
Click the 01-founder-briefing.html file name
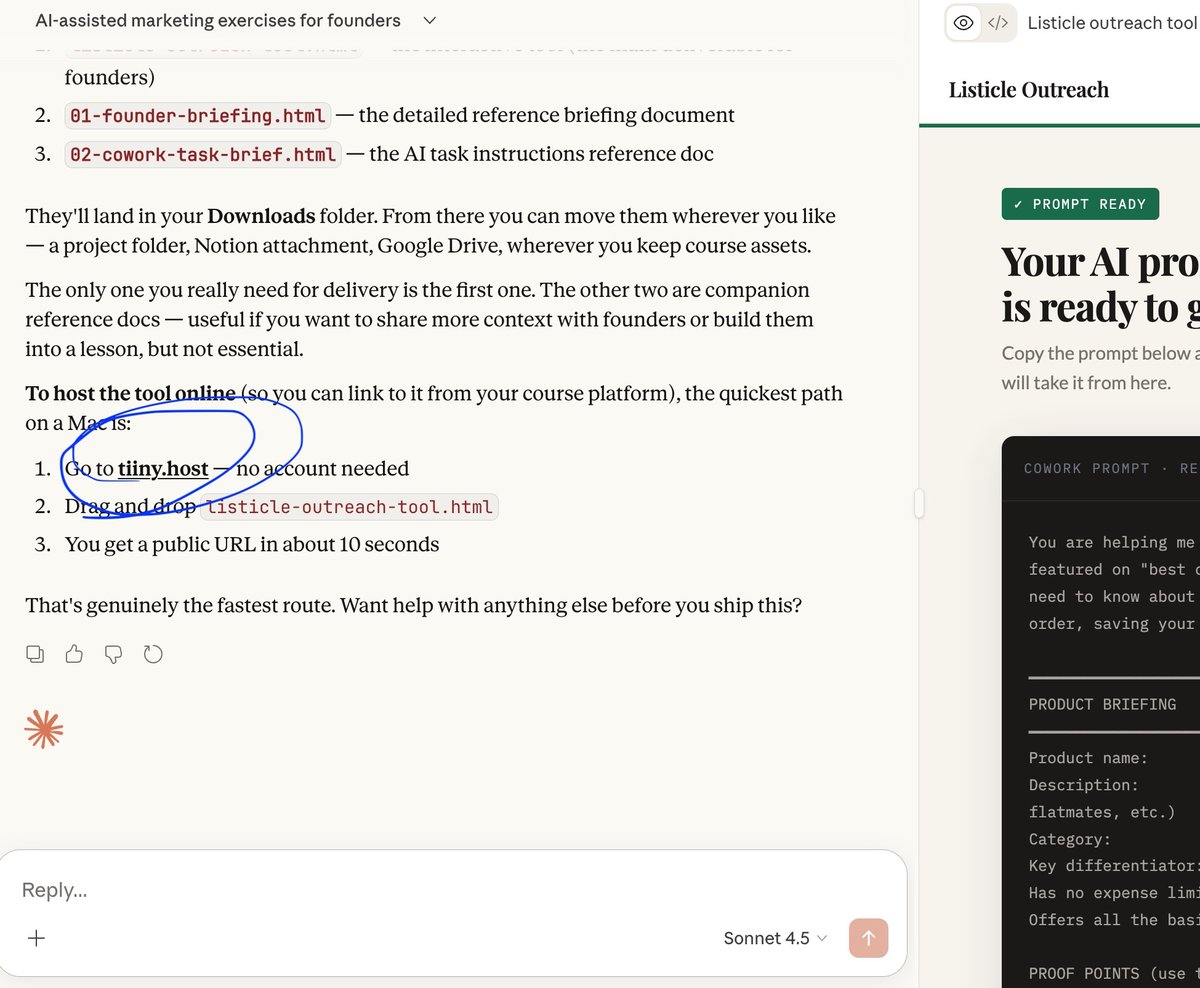pos(198,115)
